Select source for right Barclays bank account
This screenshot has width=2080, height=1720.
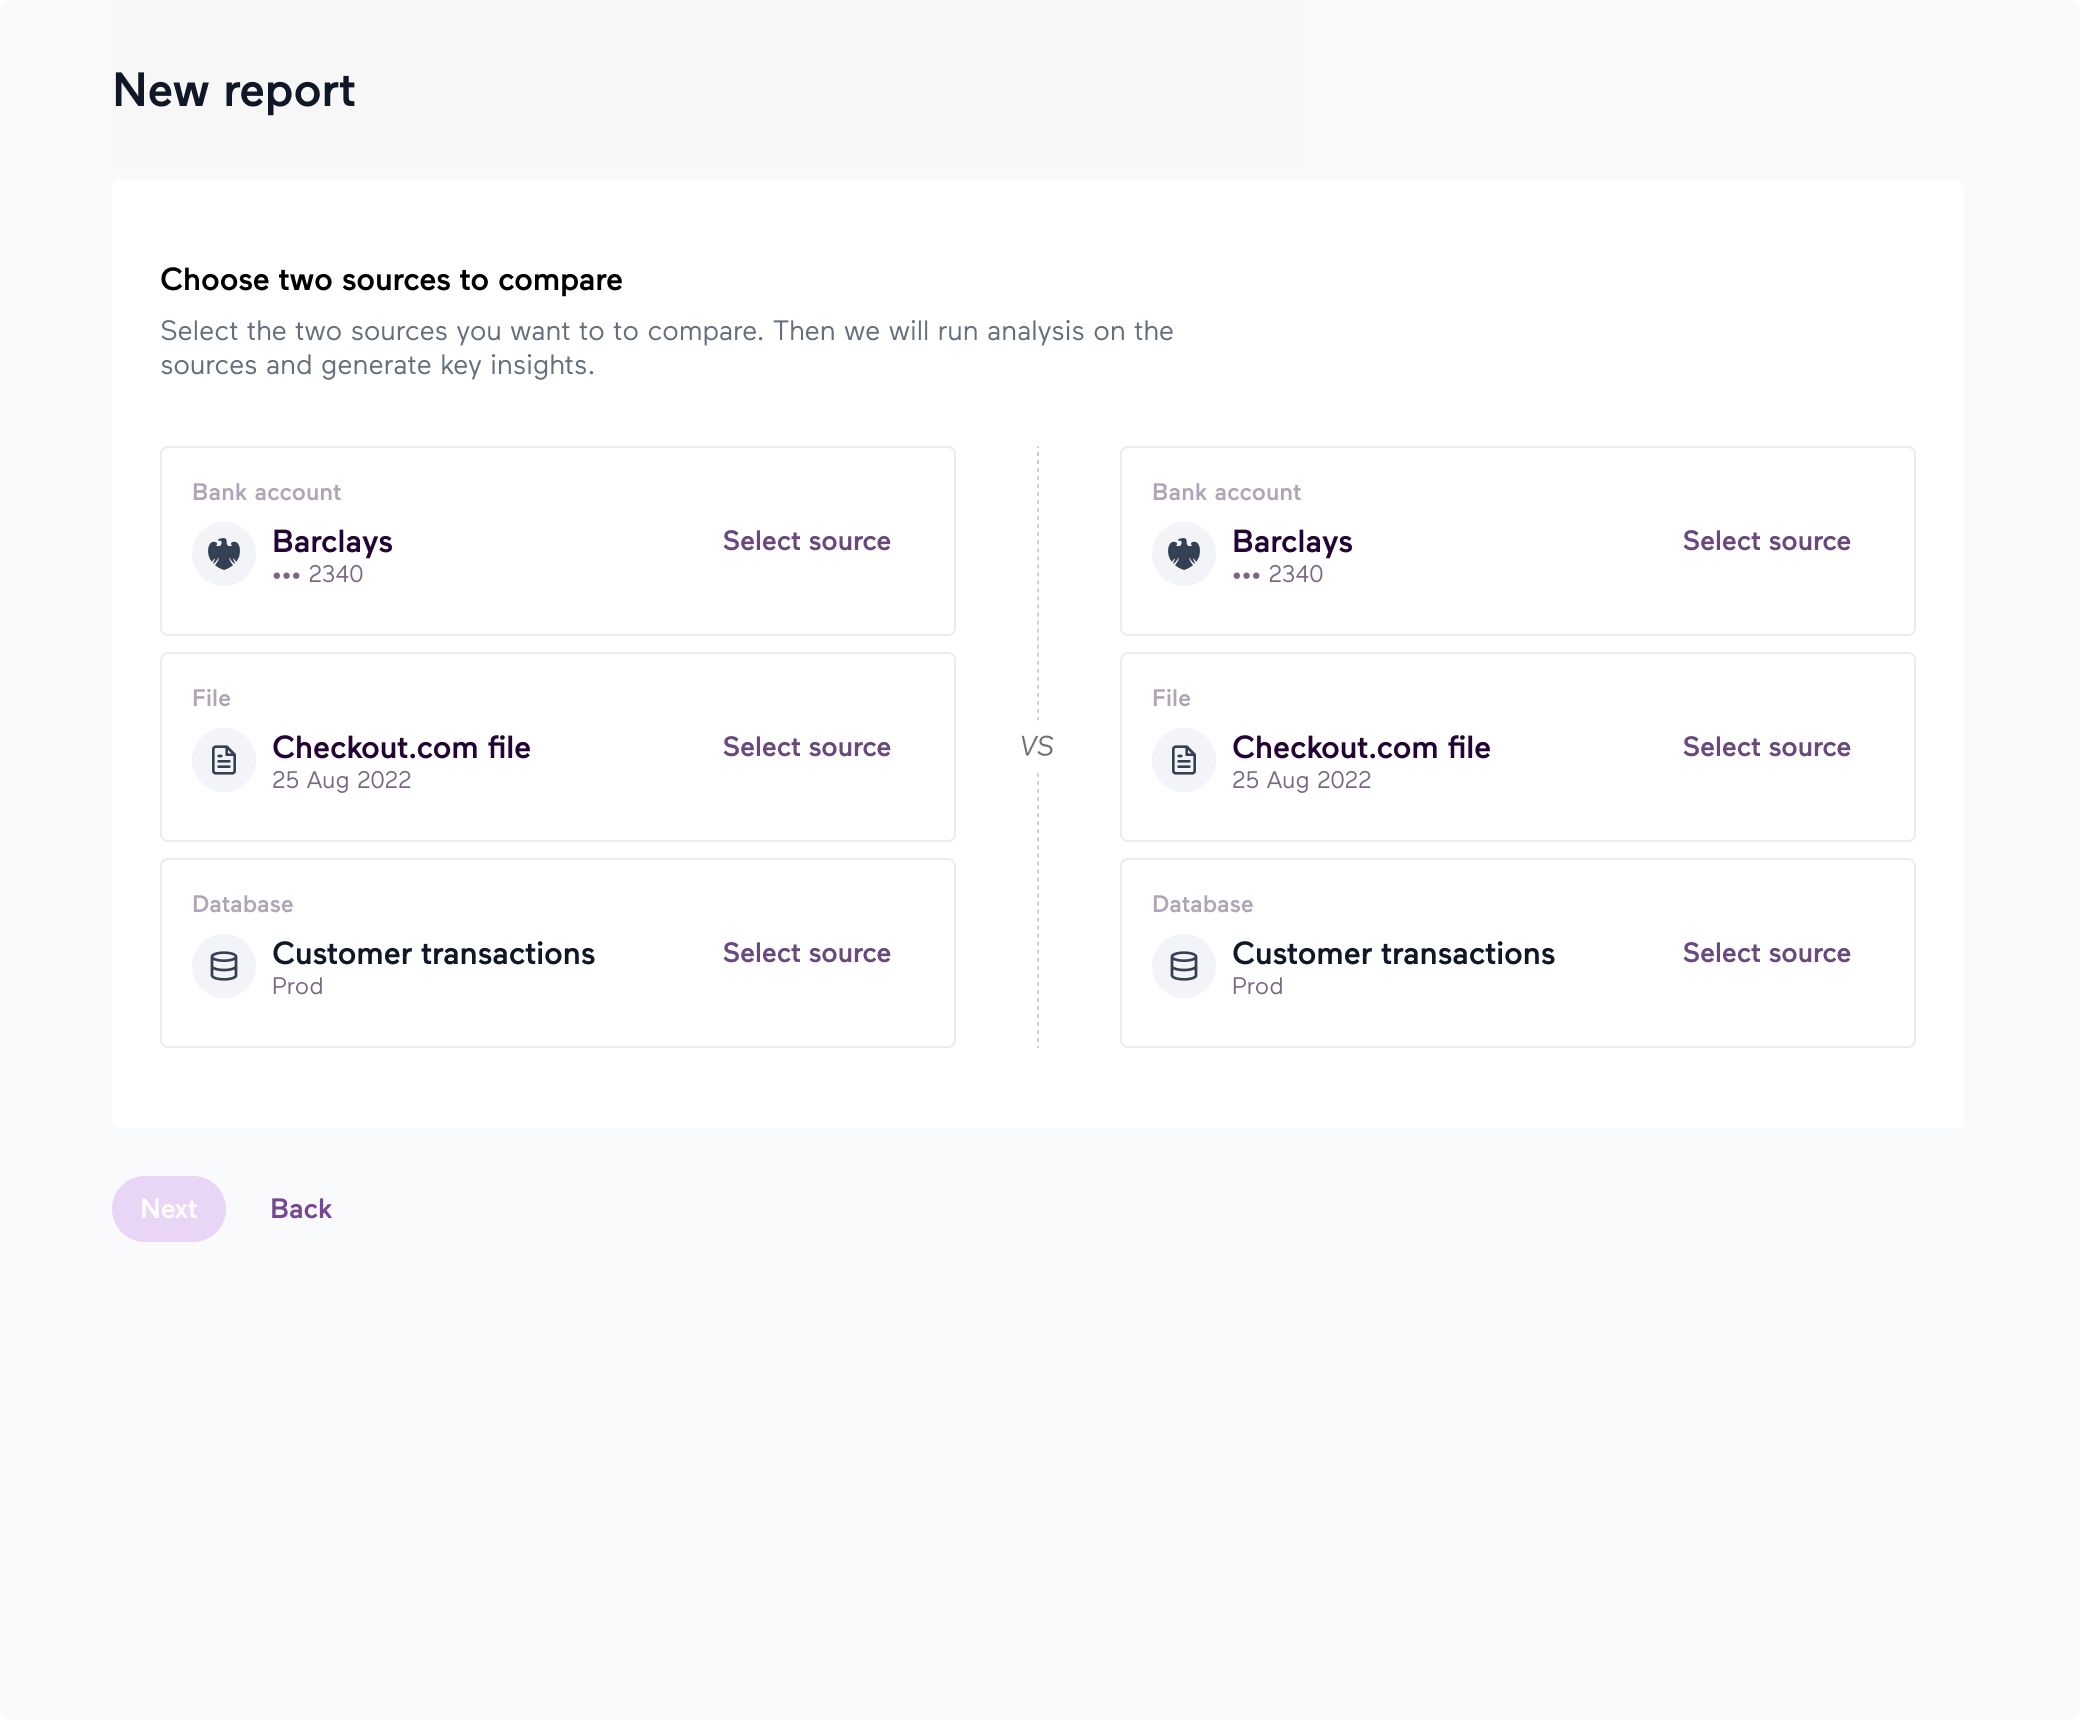tap(1766, 541)
